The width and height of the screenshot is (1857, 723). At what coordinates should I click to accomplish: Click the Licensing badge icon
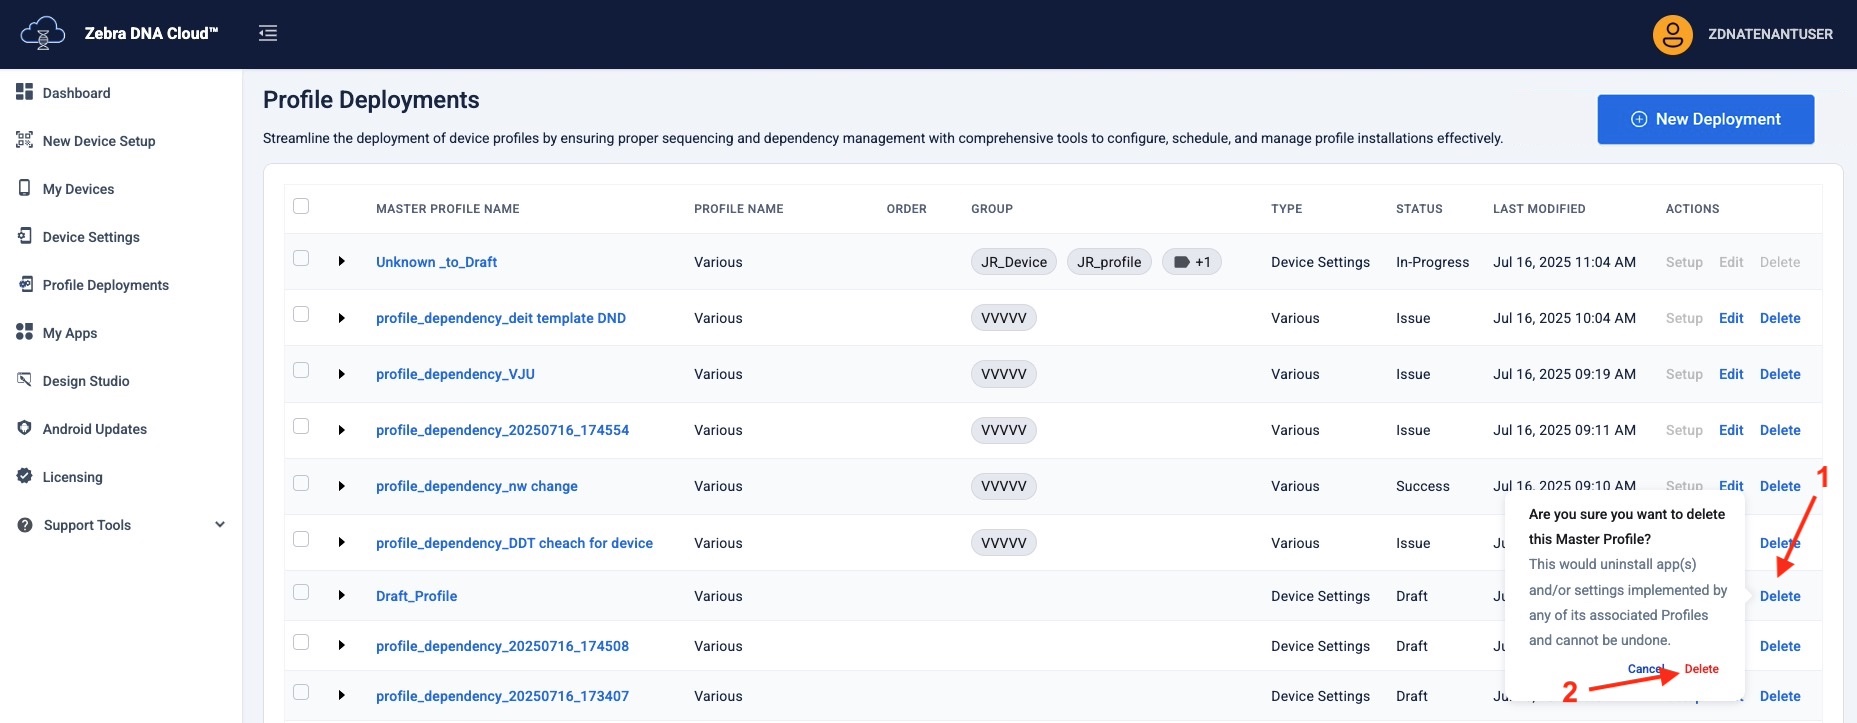25,476
